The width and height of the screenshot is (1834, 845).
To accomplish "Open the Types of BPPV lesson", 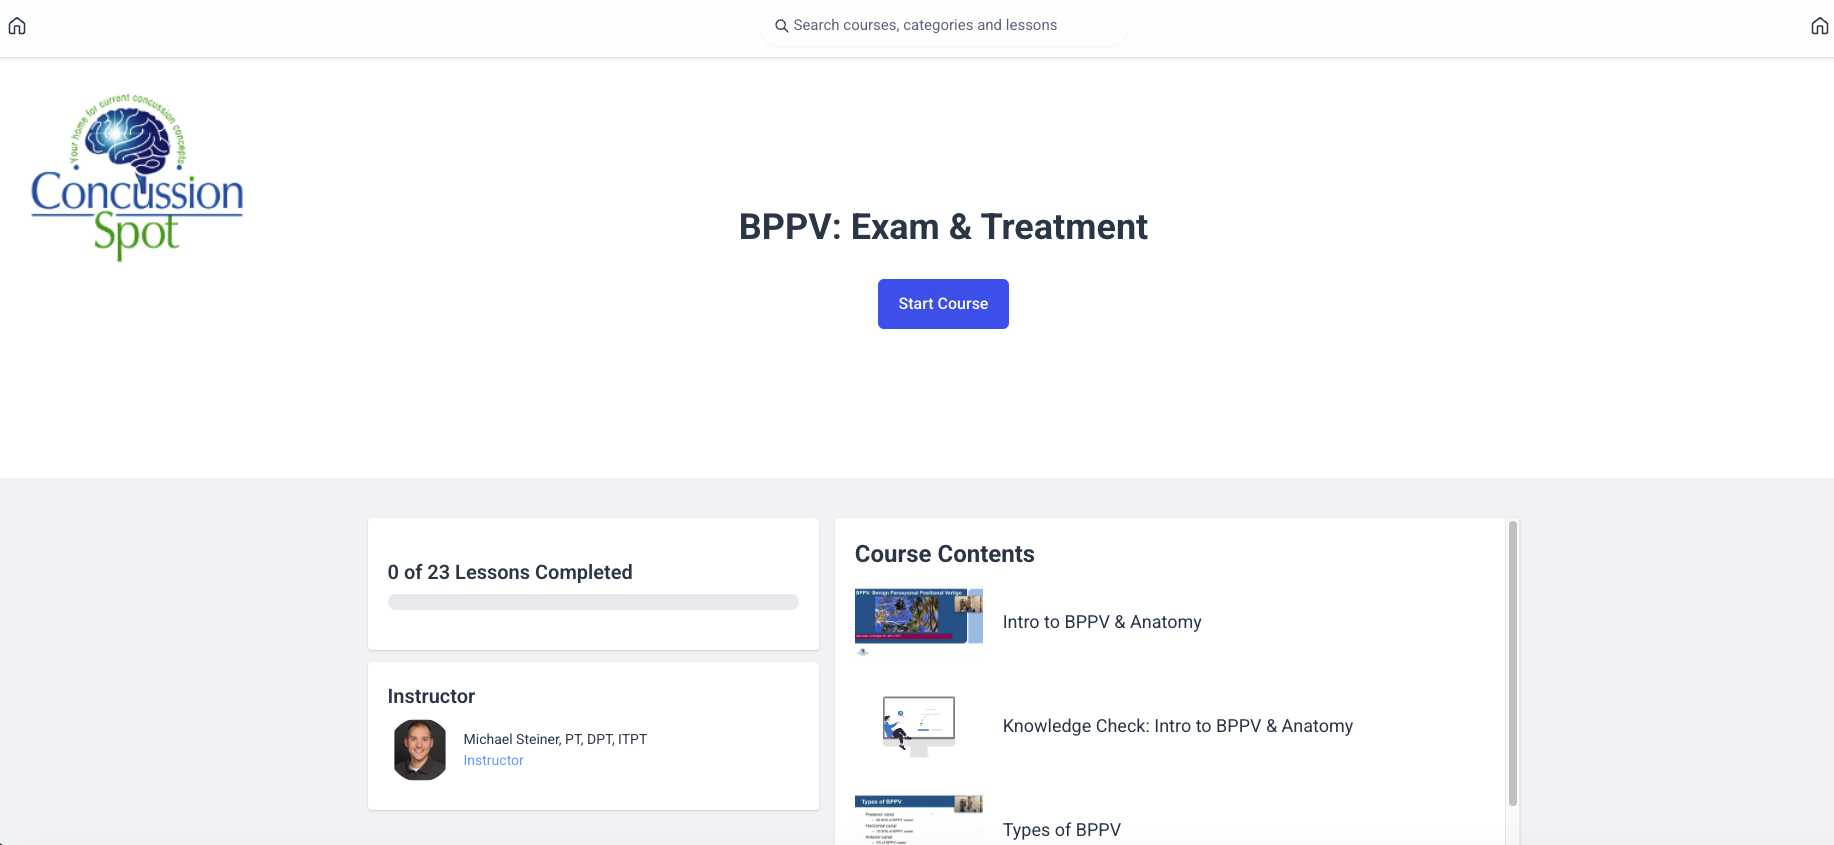I will point(1062,830).
